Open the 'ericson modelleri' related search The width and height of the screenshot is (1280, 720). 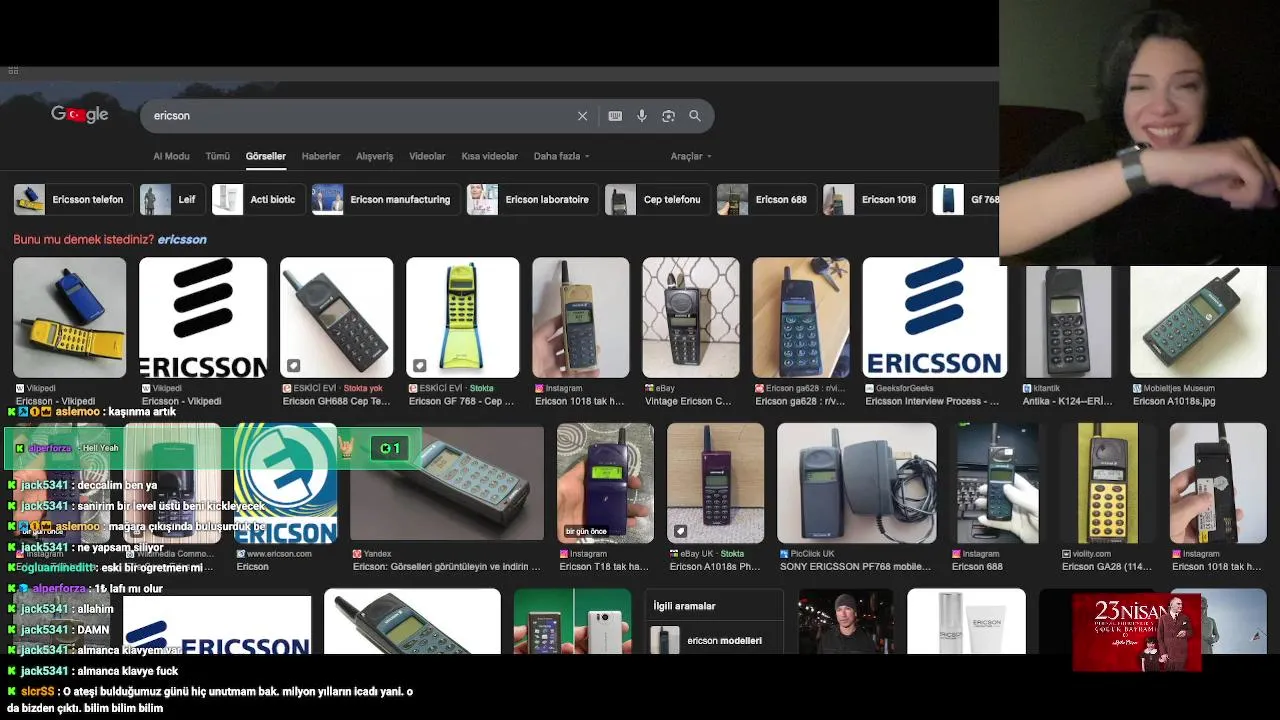(x=715, y=640)
